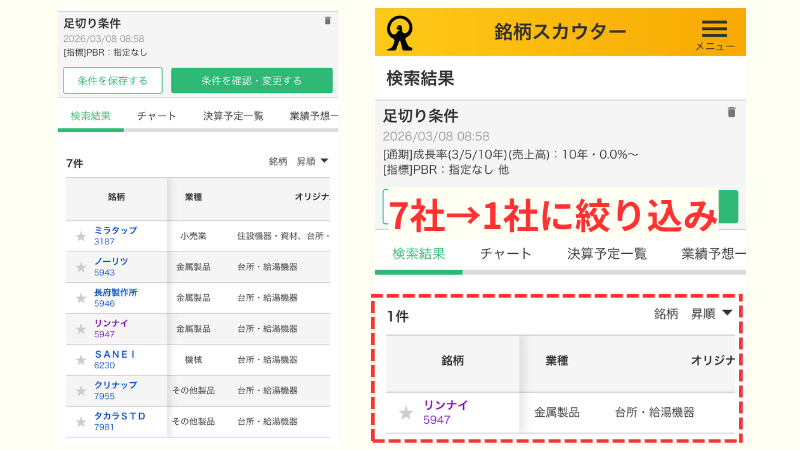800x450 pixels.
Task: Tap the 銘柄スカウター logo icon
Action: [x=399, y=33]
